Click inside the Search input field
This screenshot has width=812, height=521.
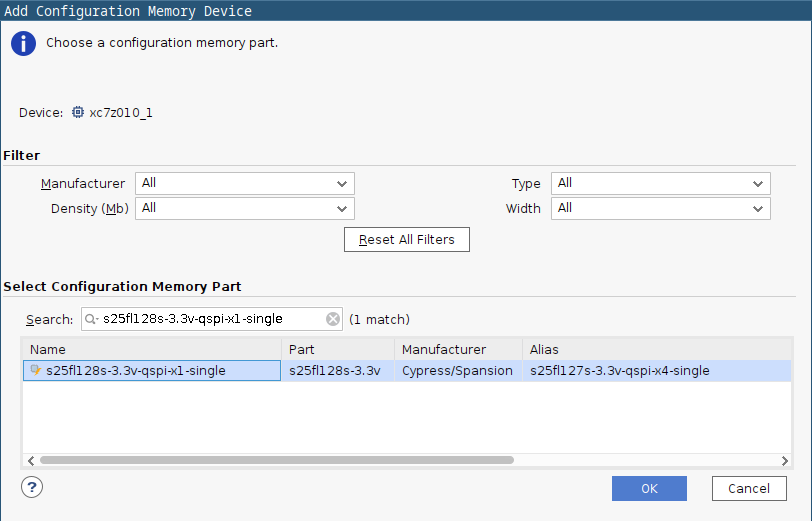pos(212,319)
